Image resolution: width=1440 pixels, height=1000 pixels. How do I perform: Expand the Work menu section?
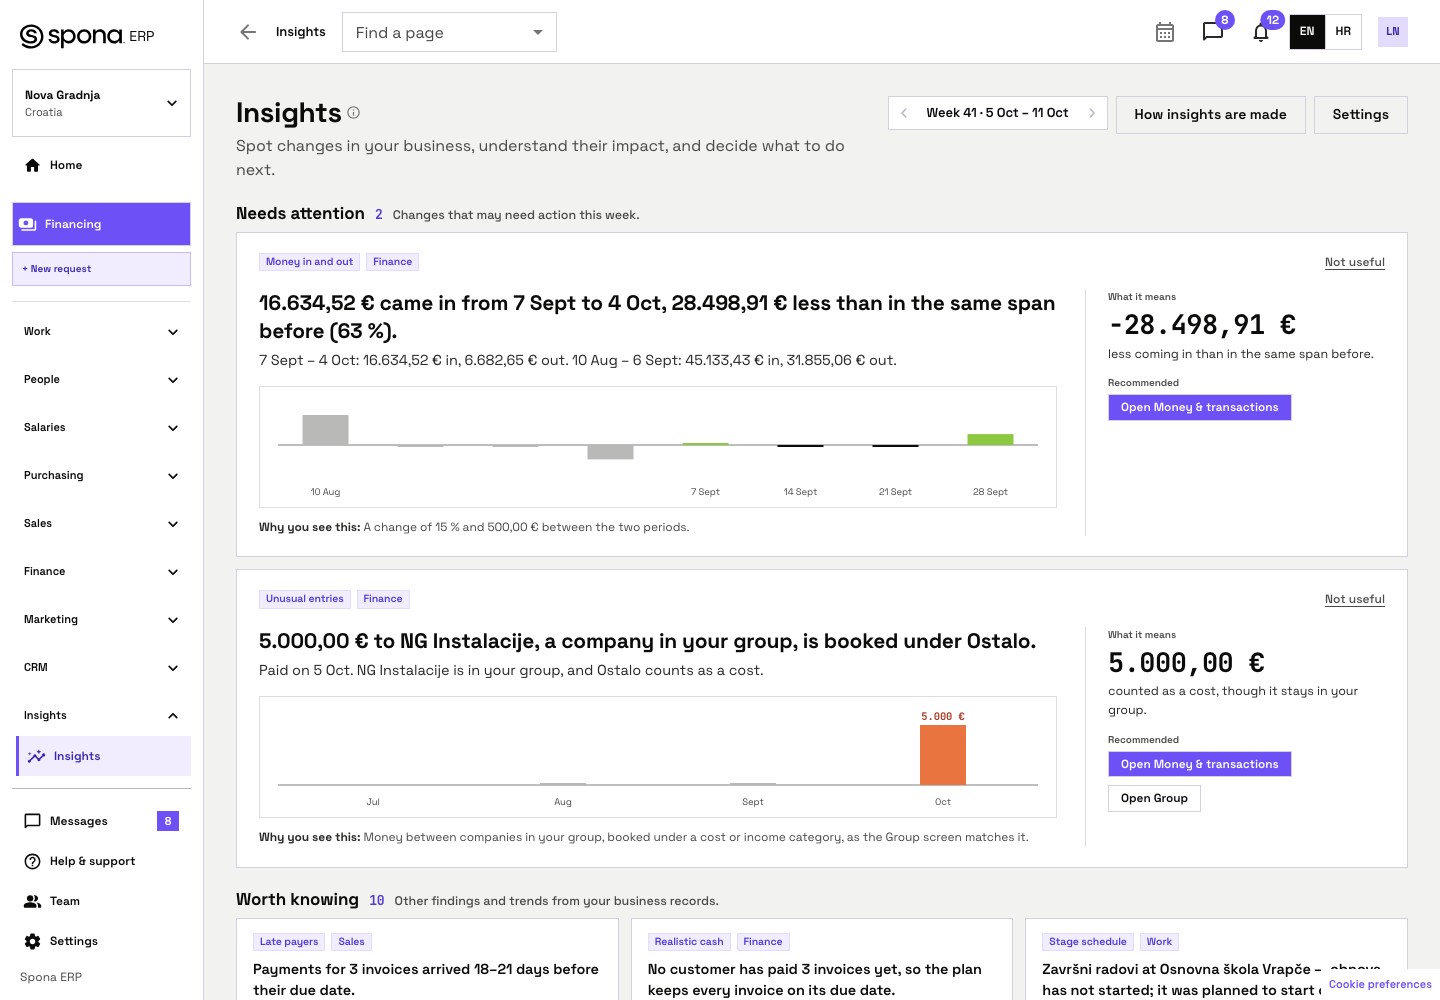[101, 331]
